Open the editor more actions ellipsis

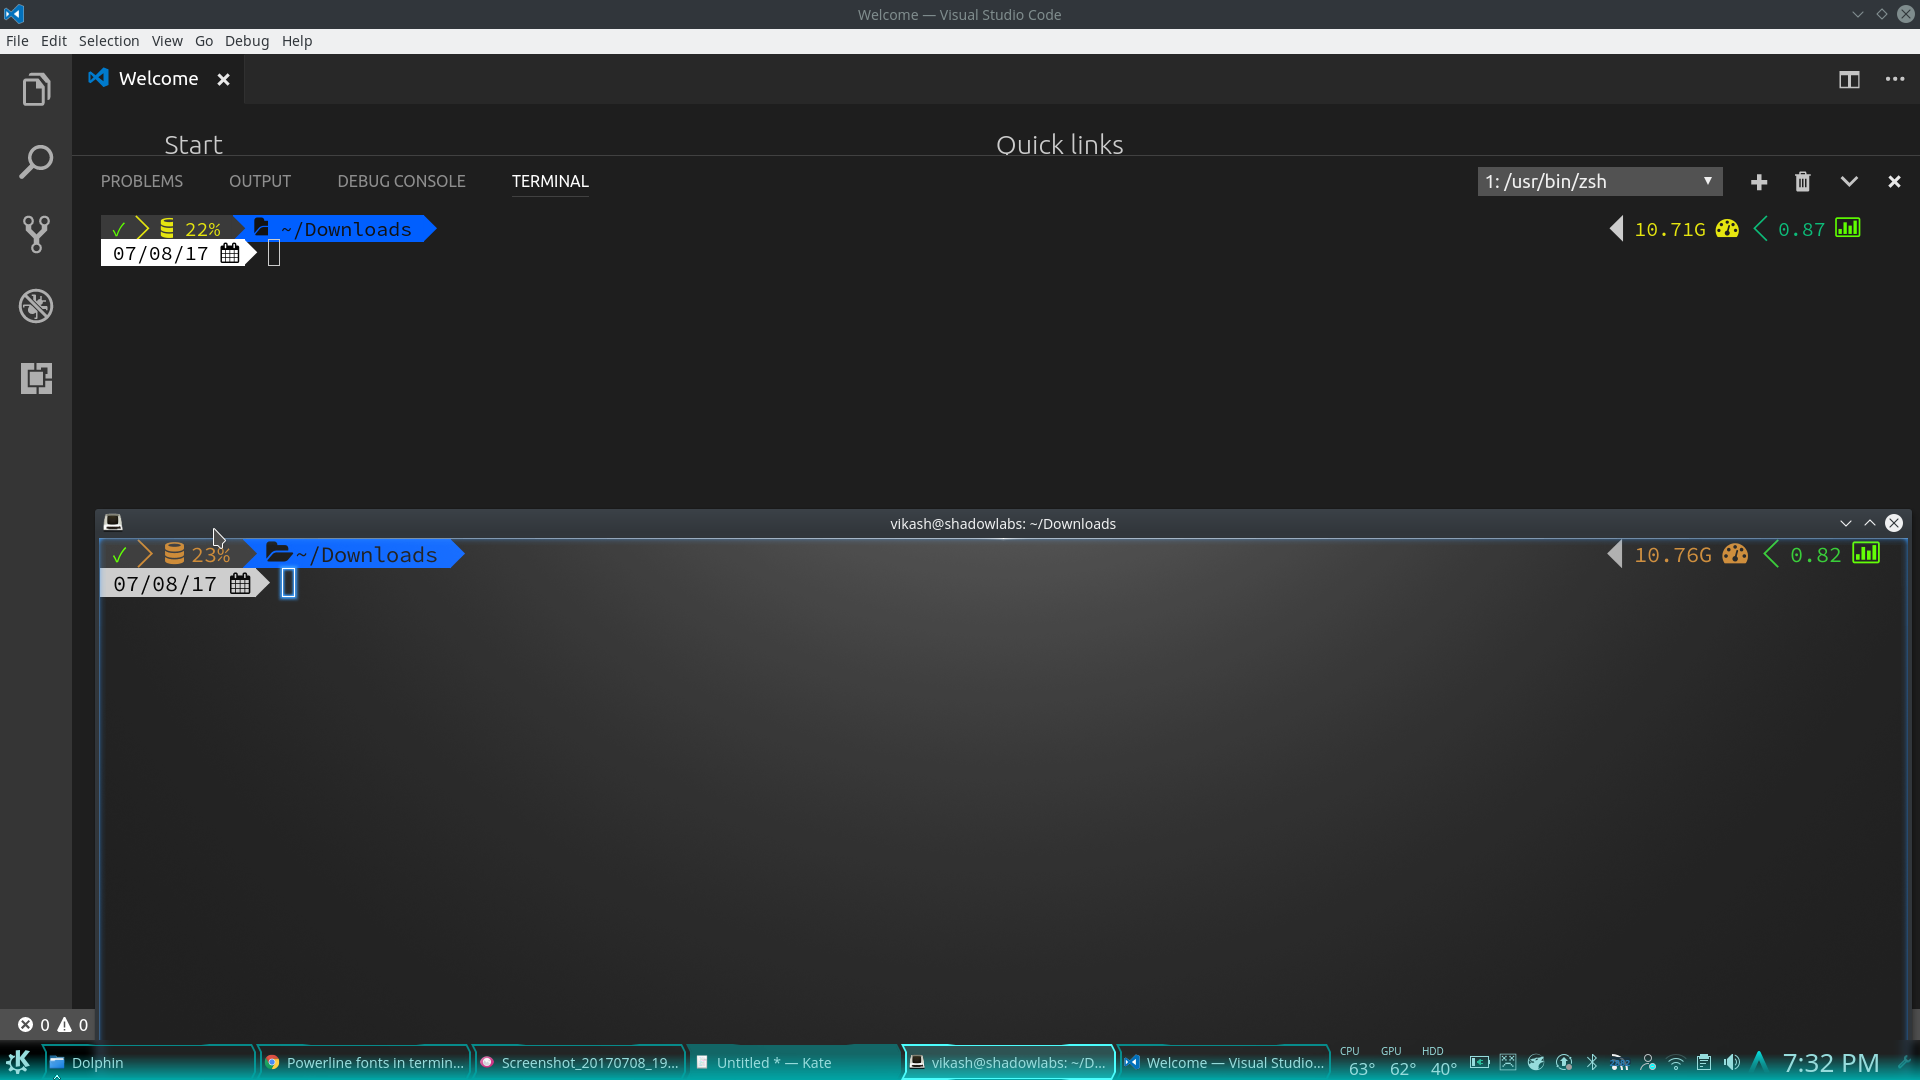[x=1895, y=80]
